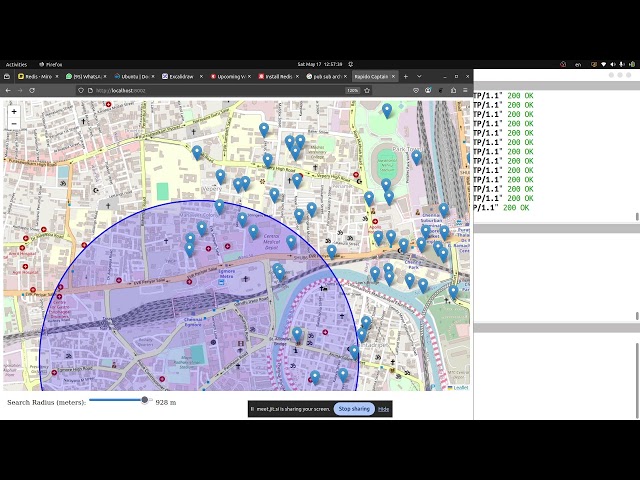
Task: Click the bookmark star in address bar
Action: [x=367, y=90]
